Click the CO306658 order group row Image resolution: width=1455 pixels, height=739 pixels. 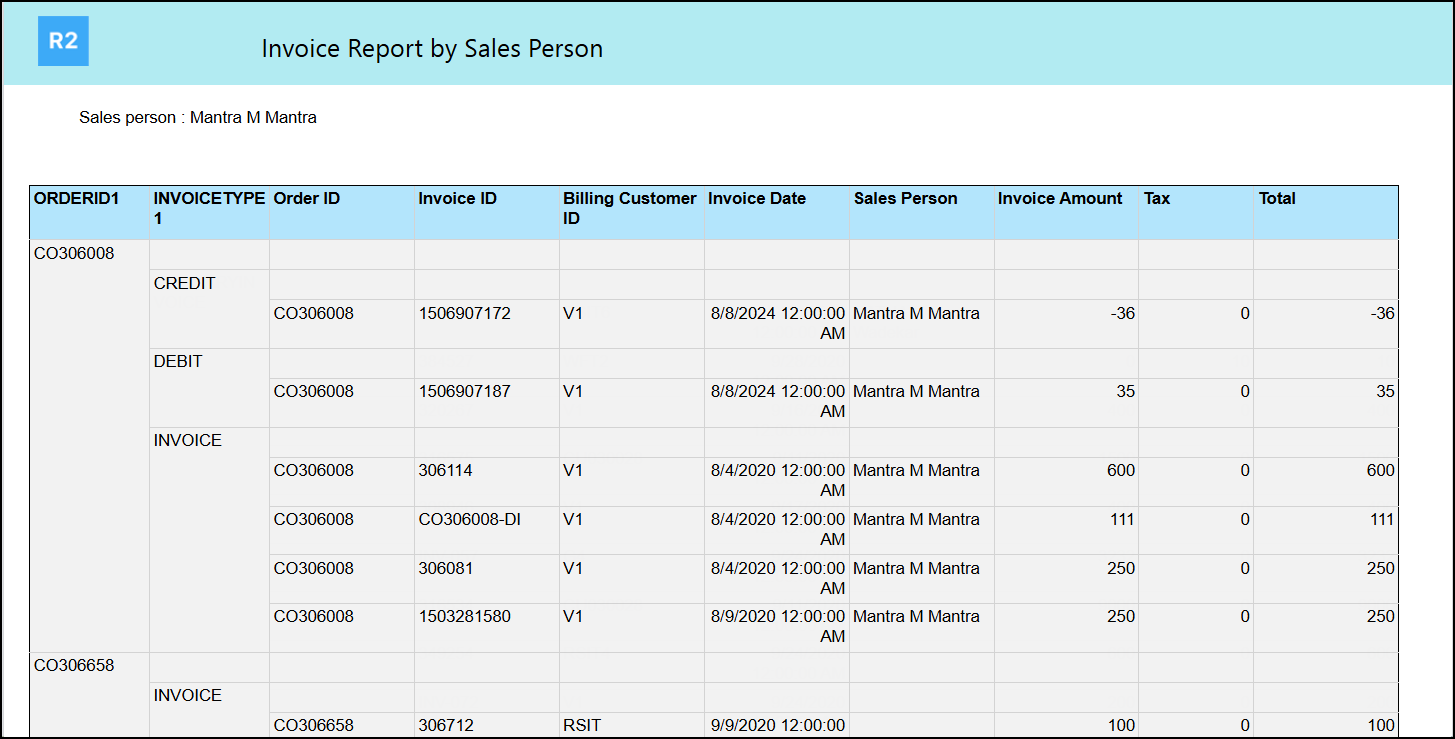pyautogui.click(x=75, y=666)
